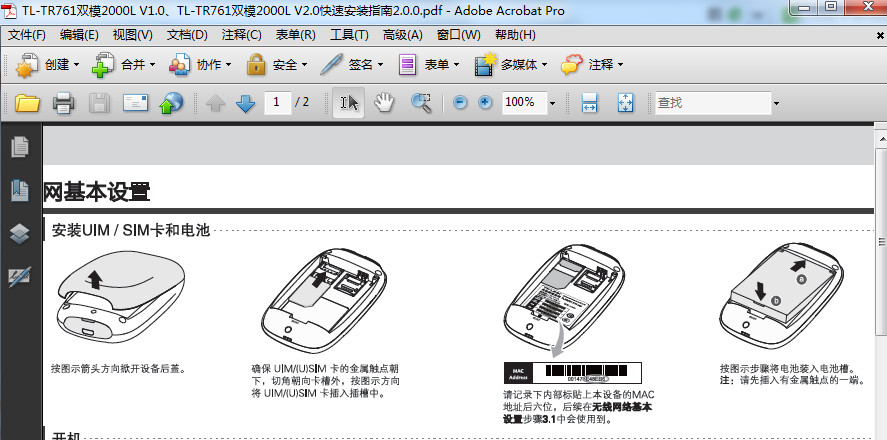Open the Comments (注释) menu in menu bar
The height and width of the screenshot is (440, 887).
tap(242, 35)
